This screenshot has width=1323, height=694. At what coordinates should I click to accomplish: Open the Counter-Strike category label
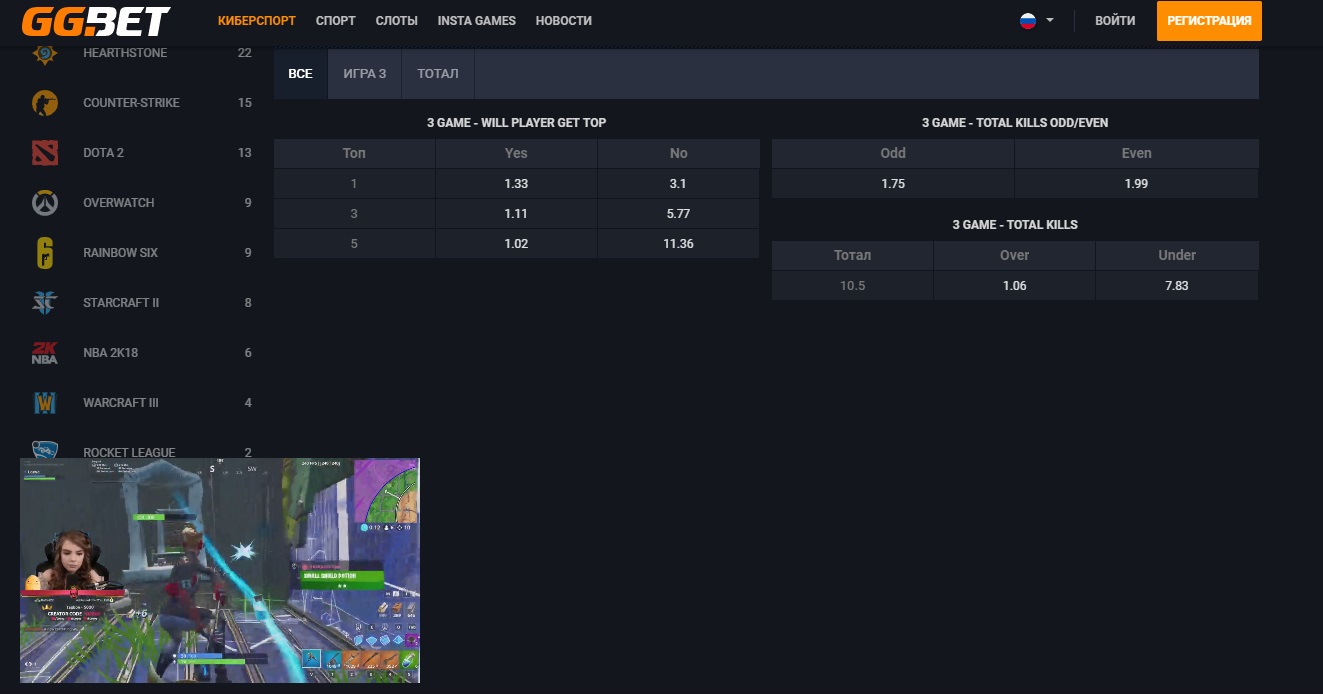(131, 103)
